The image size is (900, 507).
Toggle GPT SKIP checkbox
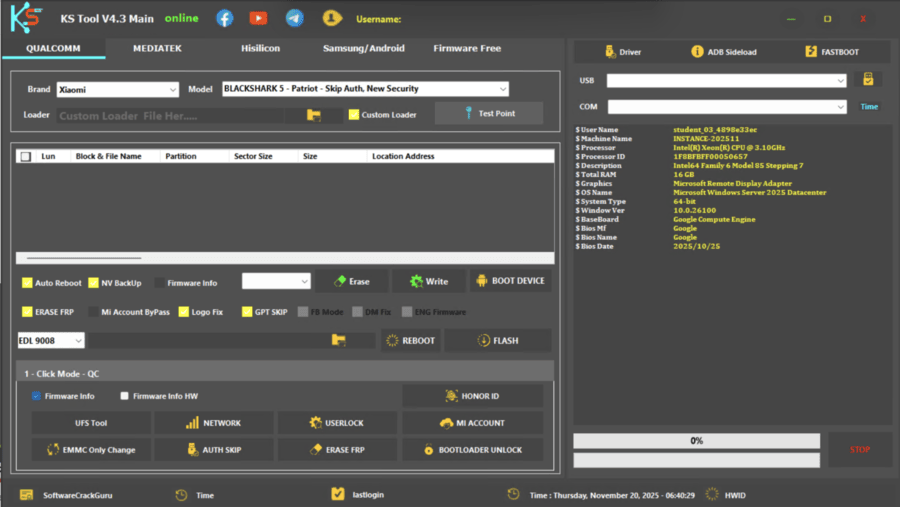[x=247, y=312]
